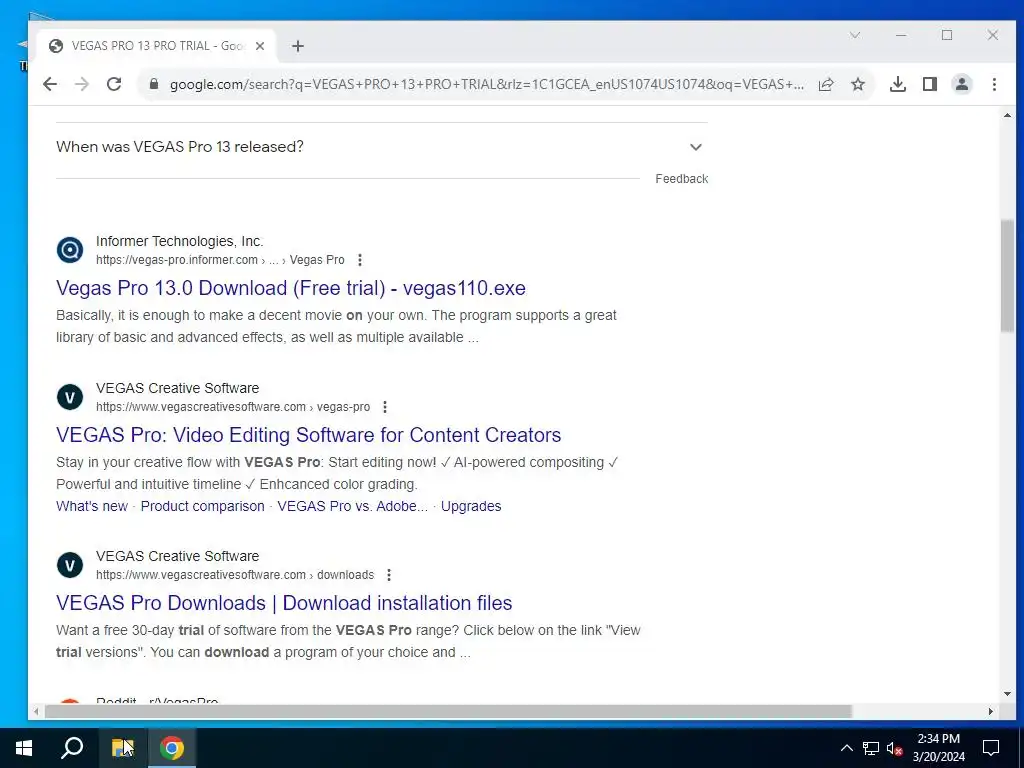Open options for the downloads result
This screenshot has height=768, width=1024.
click(389, 575)
